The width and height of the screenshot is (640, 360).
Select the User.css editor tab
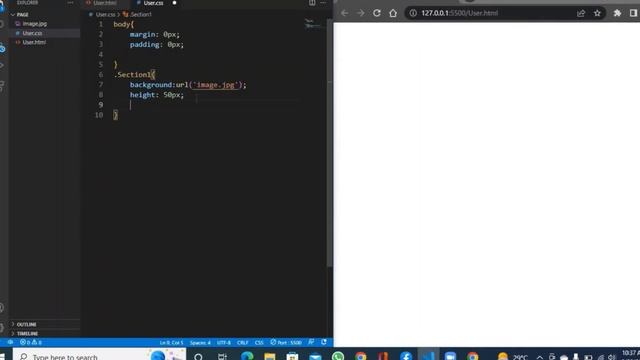[153, 3]
